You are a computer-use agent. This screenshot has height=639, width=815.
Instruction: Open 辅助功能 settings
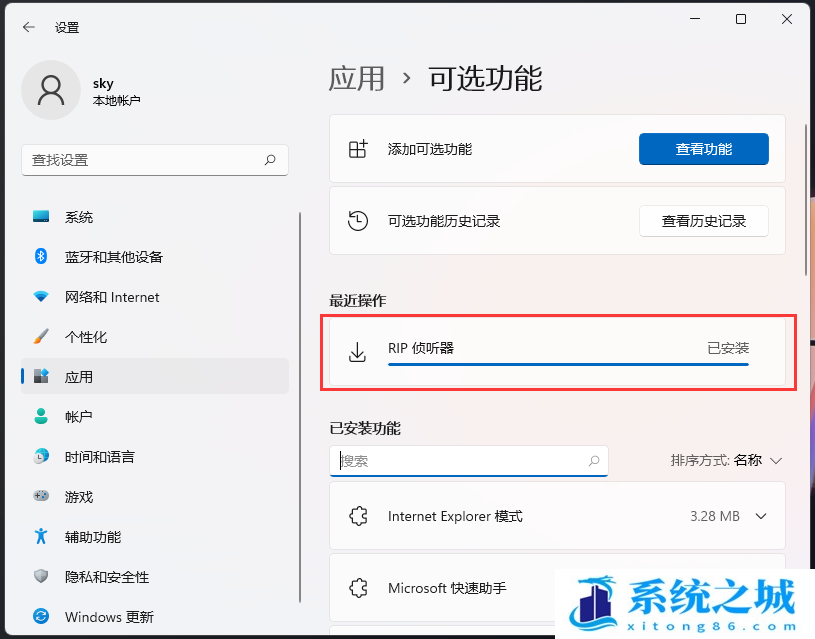coord(155,536)
